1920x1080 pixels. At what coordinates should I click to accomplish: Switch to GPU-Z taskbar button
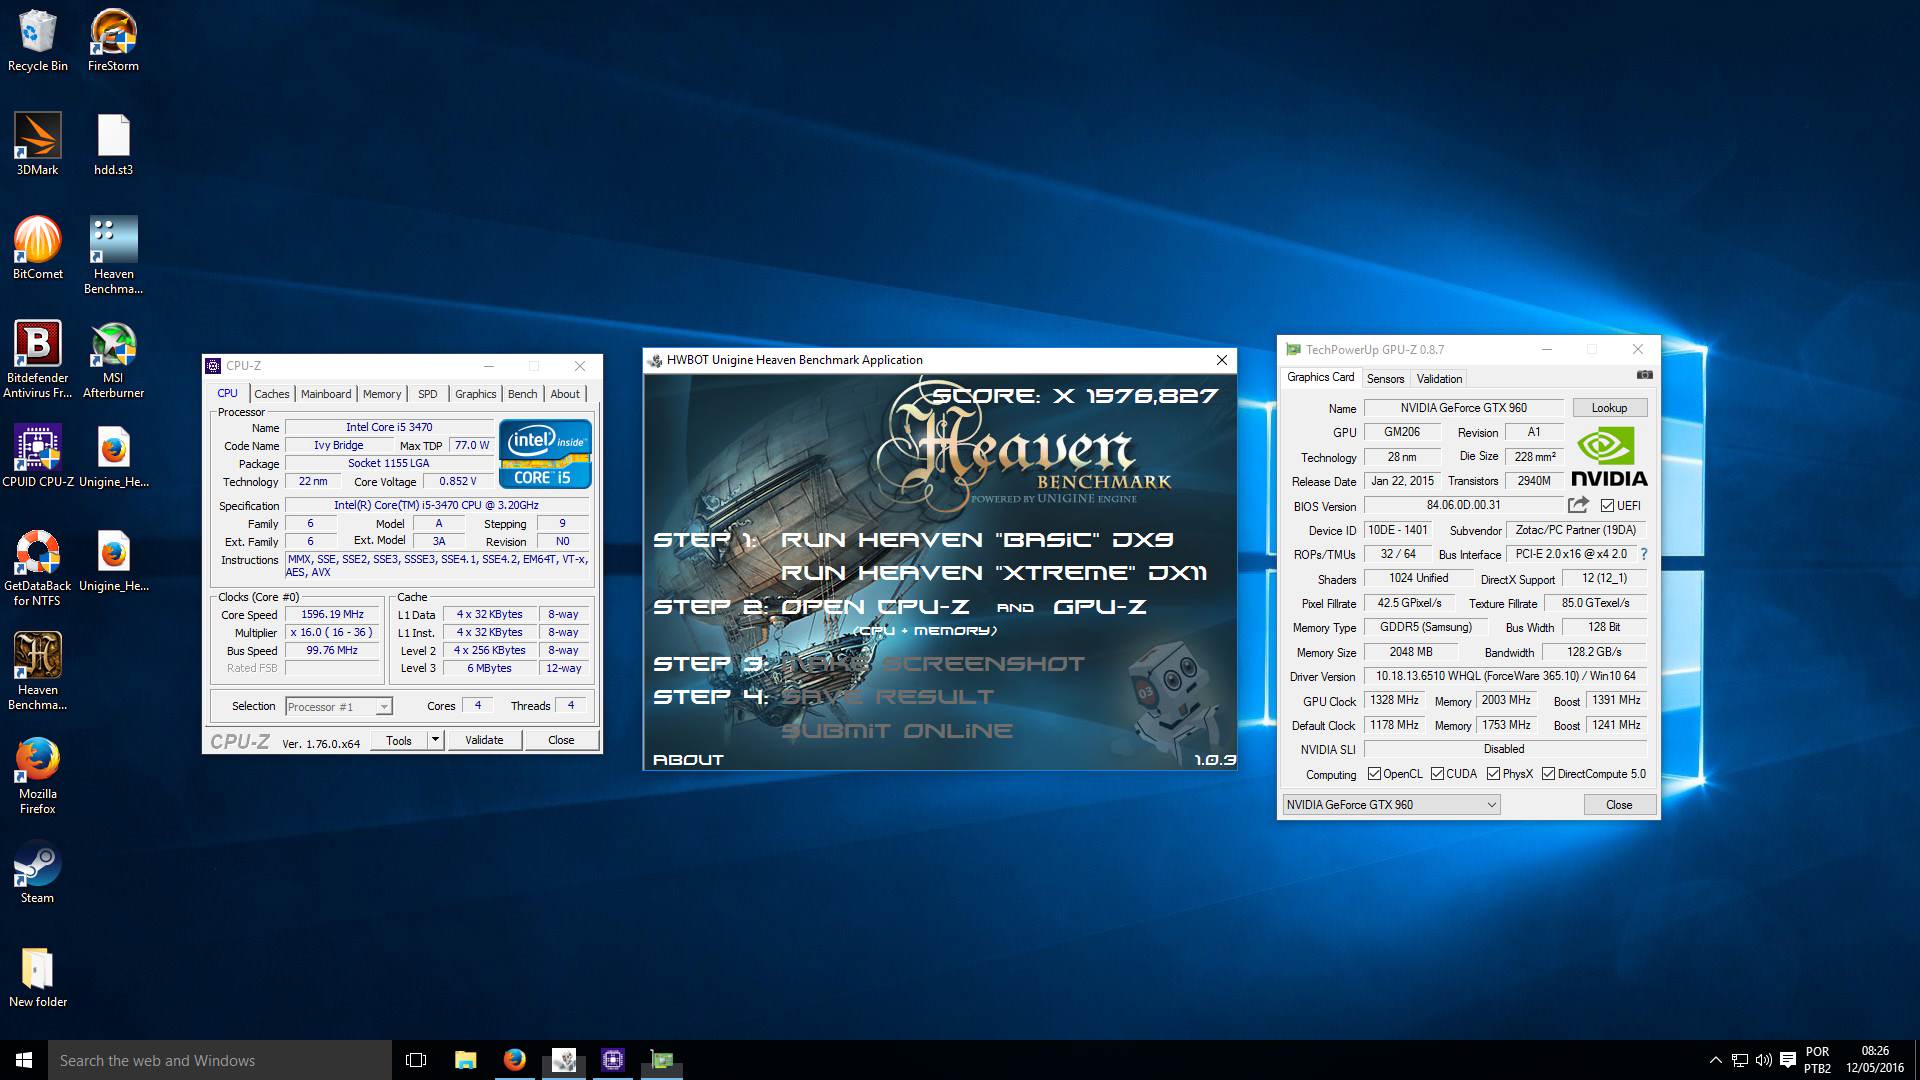click(x=661, y=1060)
